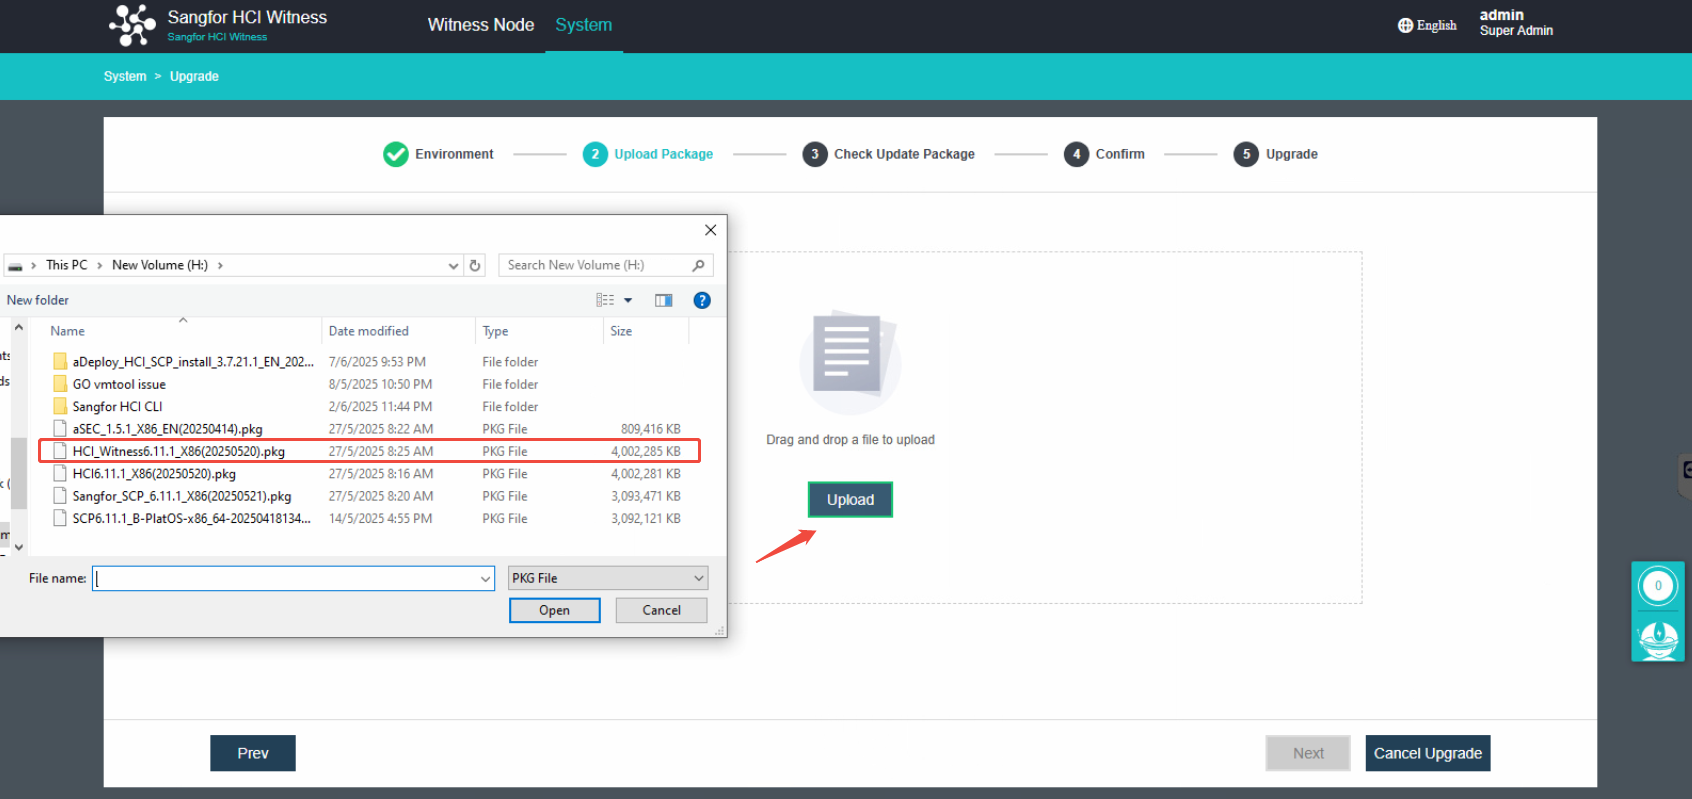The height and width of the screenshot is (799, 1692).
Task: Click the HCI_Witness6.11.1_X86 pkg file icon
Action: pos(60,451)
